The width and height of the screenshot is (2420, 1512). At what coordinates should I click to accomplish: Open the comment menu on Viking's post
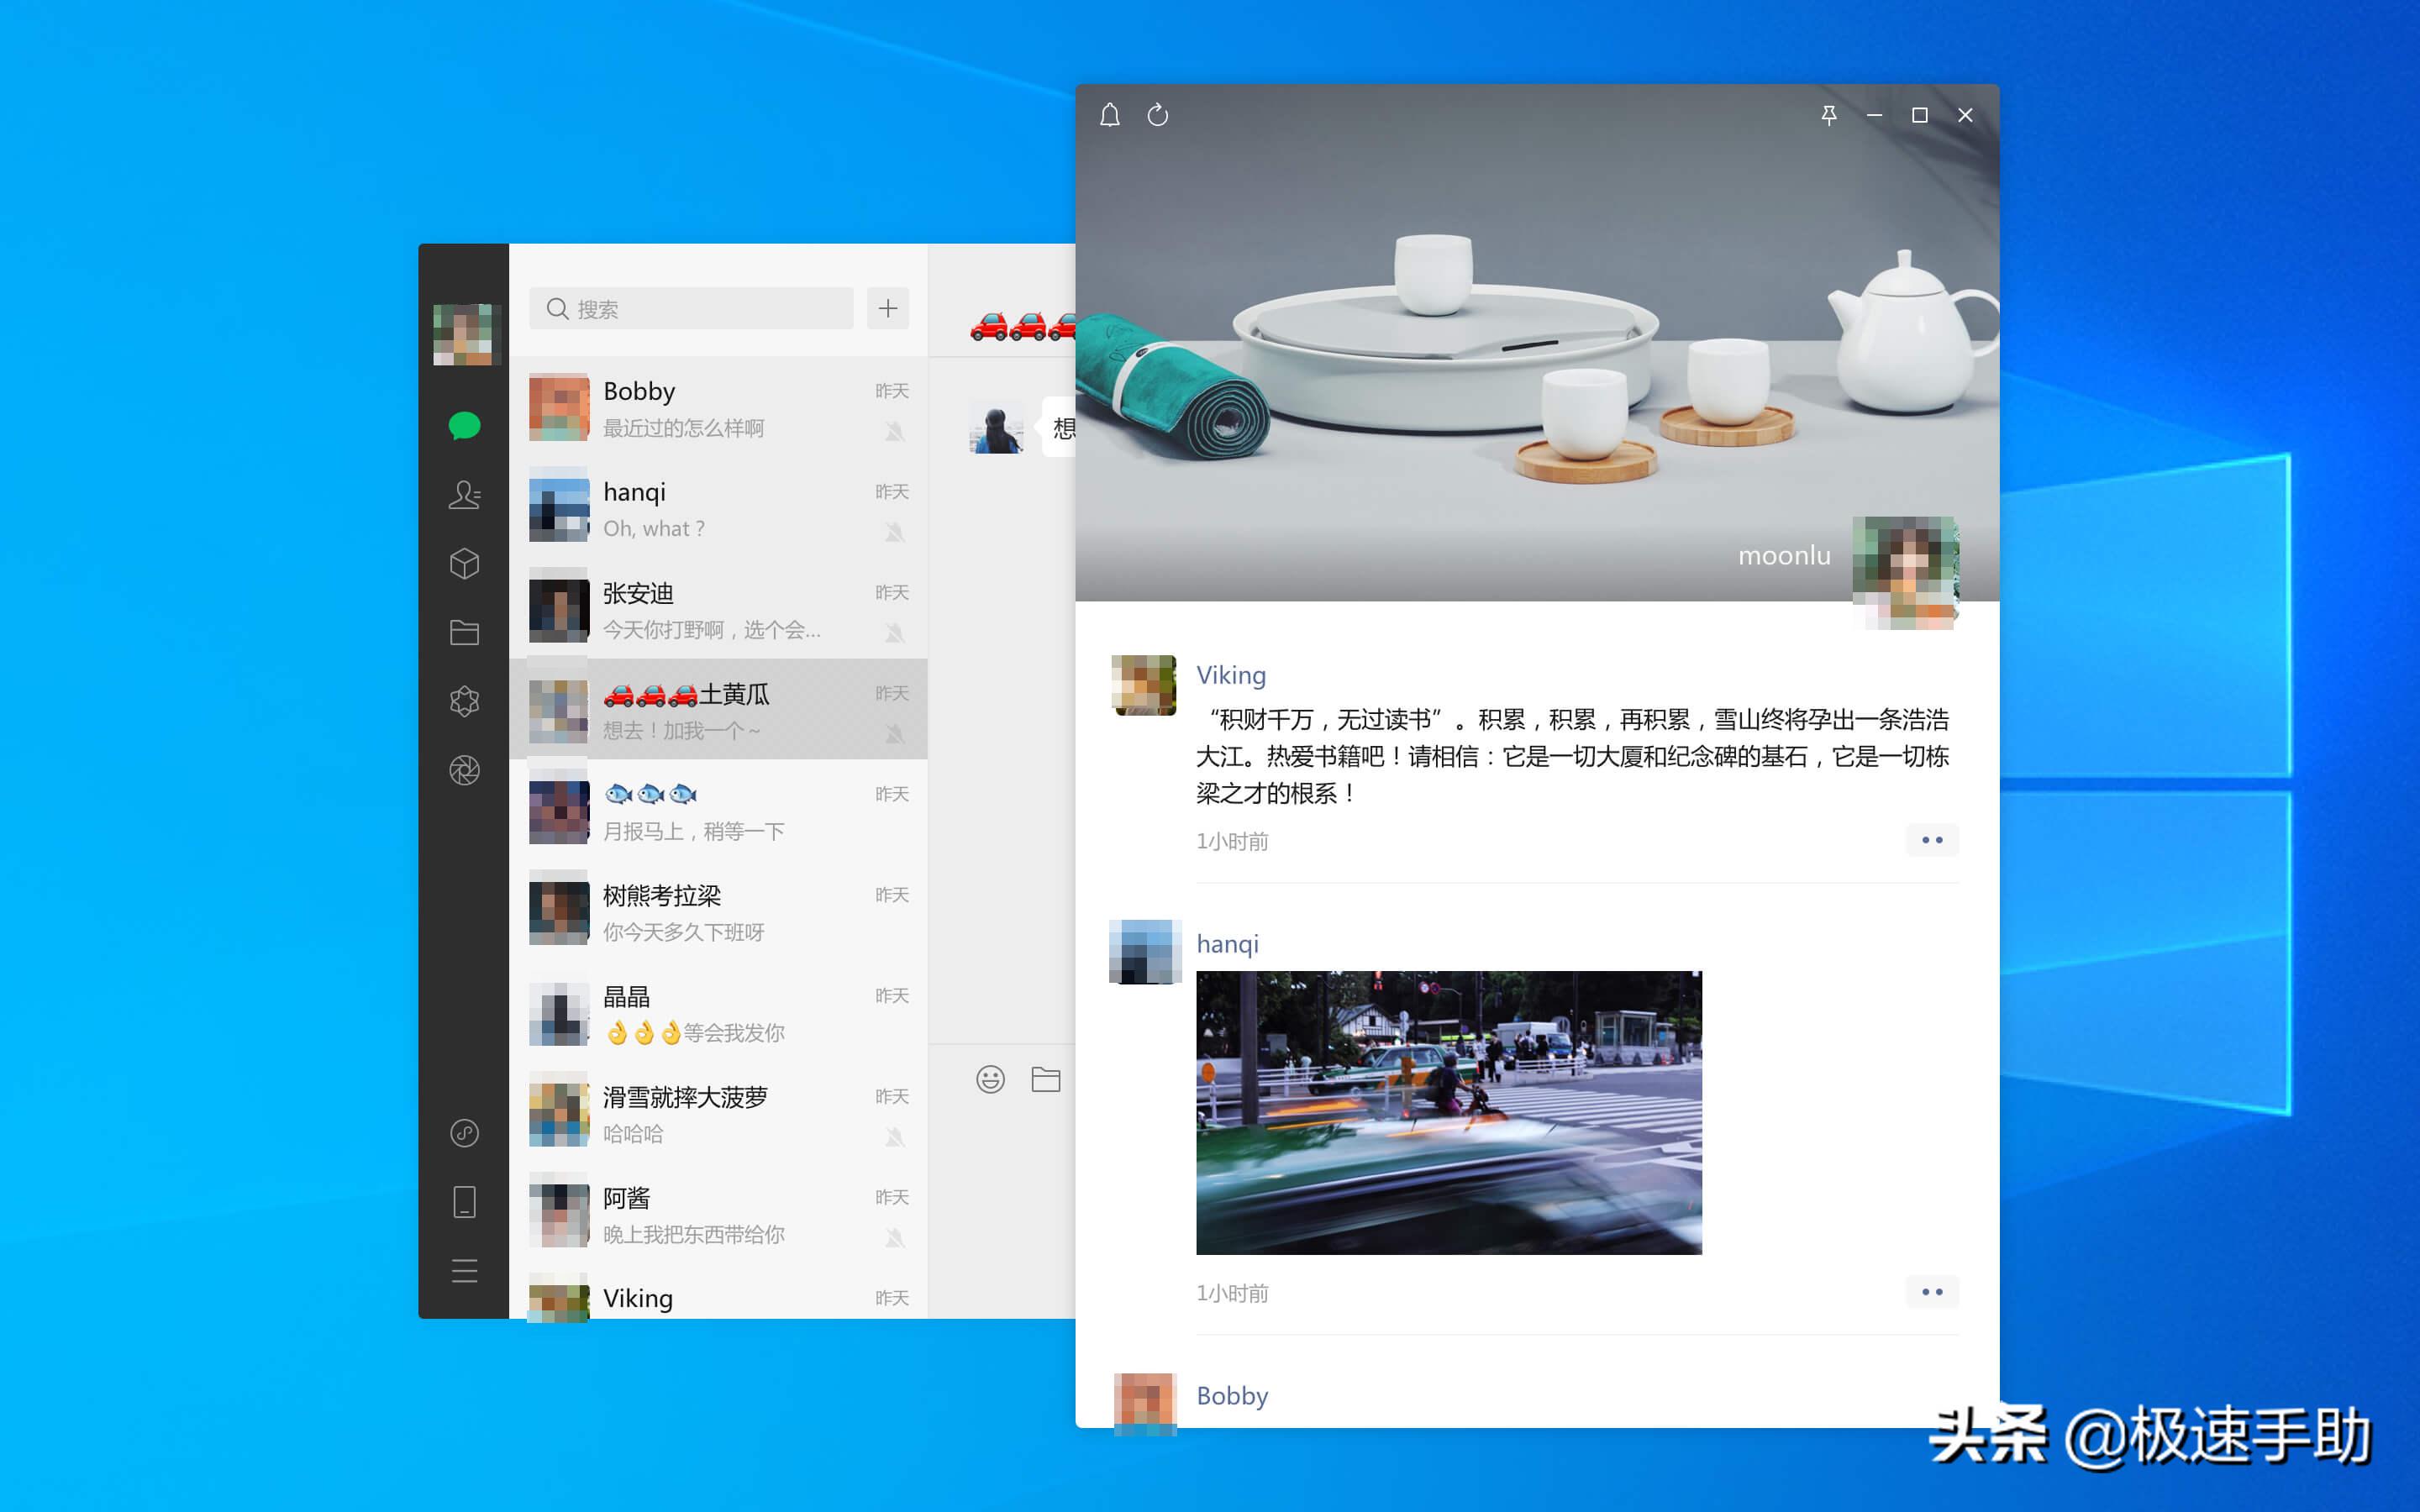(1932, 840)
